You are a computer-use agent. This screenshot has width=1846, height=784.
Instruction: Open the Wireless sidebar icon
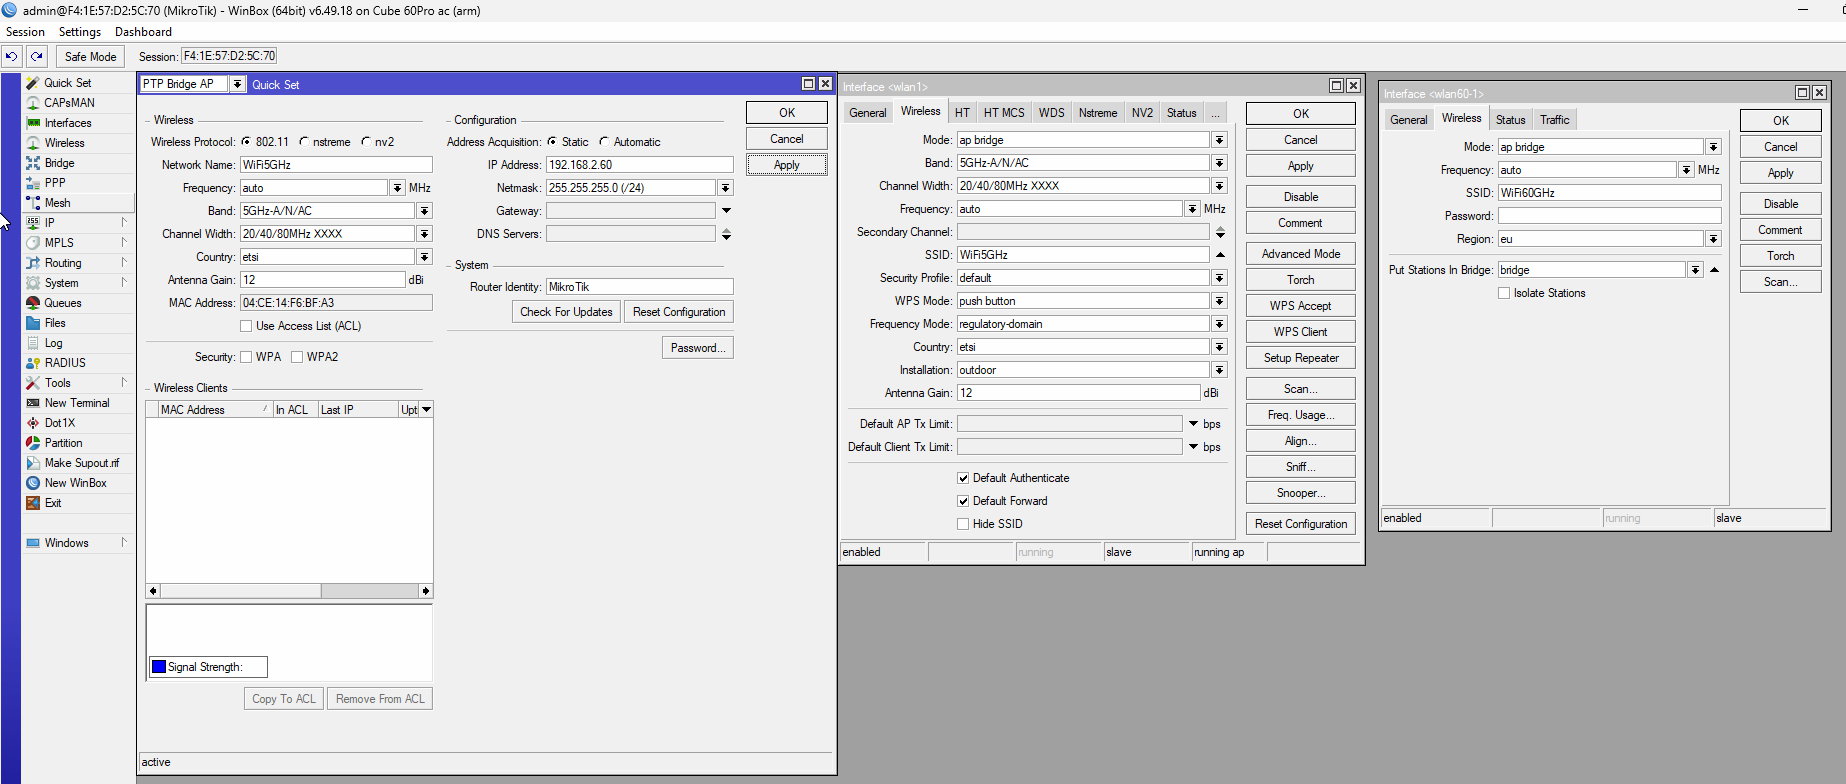(x=33, y=143)
